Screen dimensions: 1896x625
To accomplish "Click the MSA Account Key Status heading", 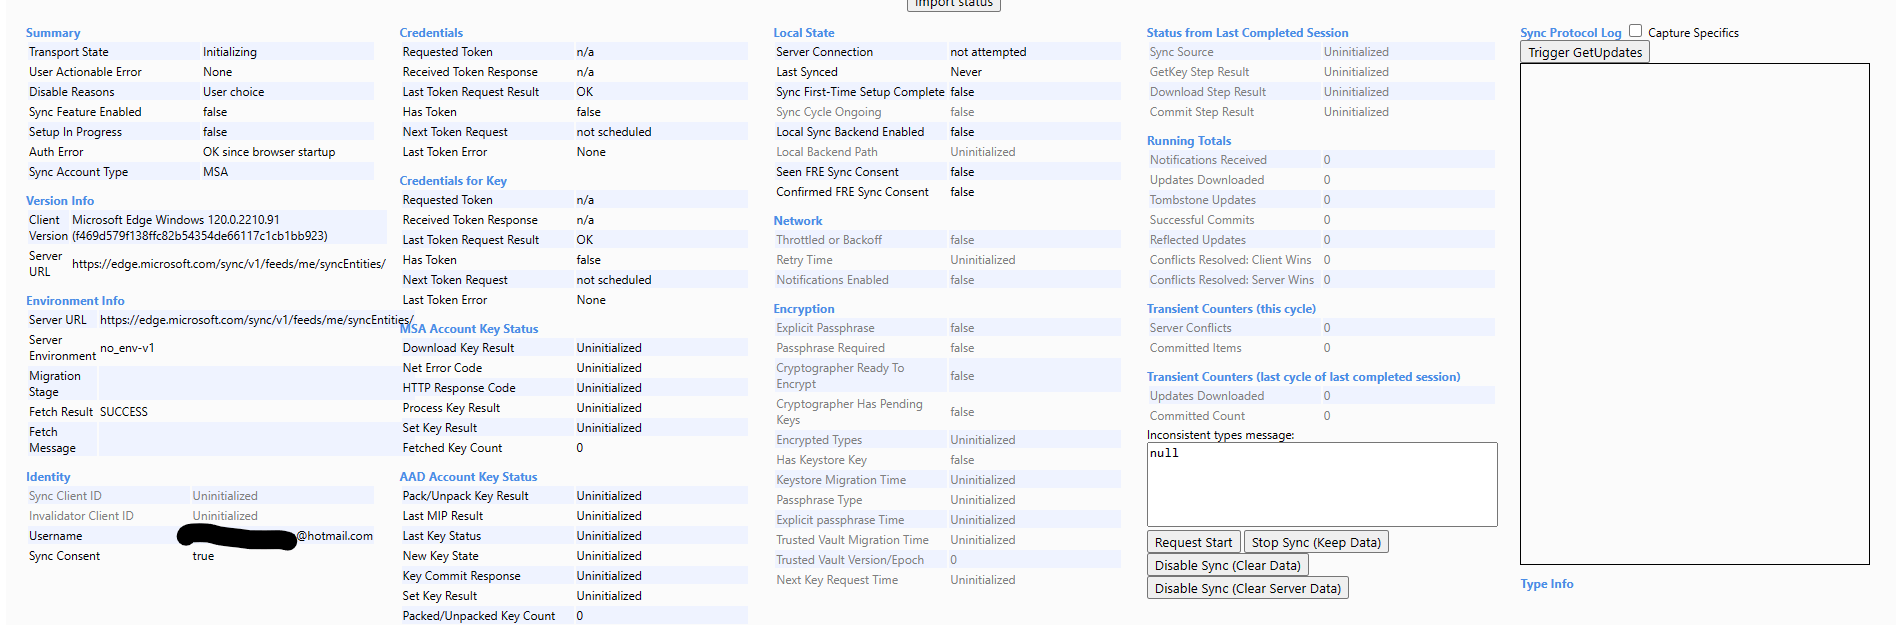I will (469, 329).
